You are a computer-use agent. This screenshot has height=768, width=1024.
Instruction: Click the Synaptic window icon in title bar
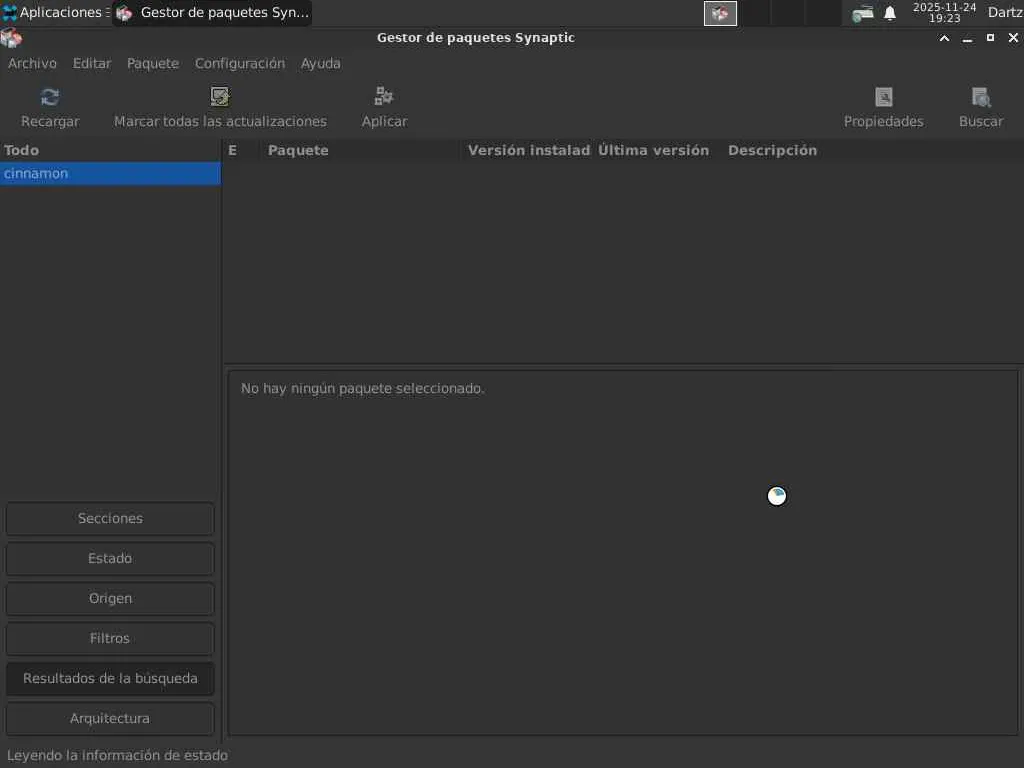point(11,38)
